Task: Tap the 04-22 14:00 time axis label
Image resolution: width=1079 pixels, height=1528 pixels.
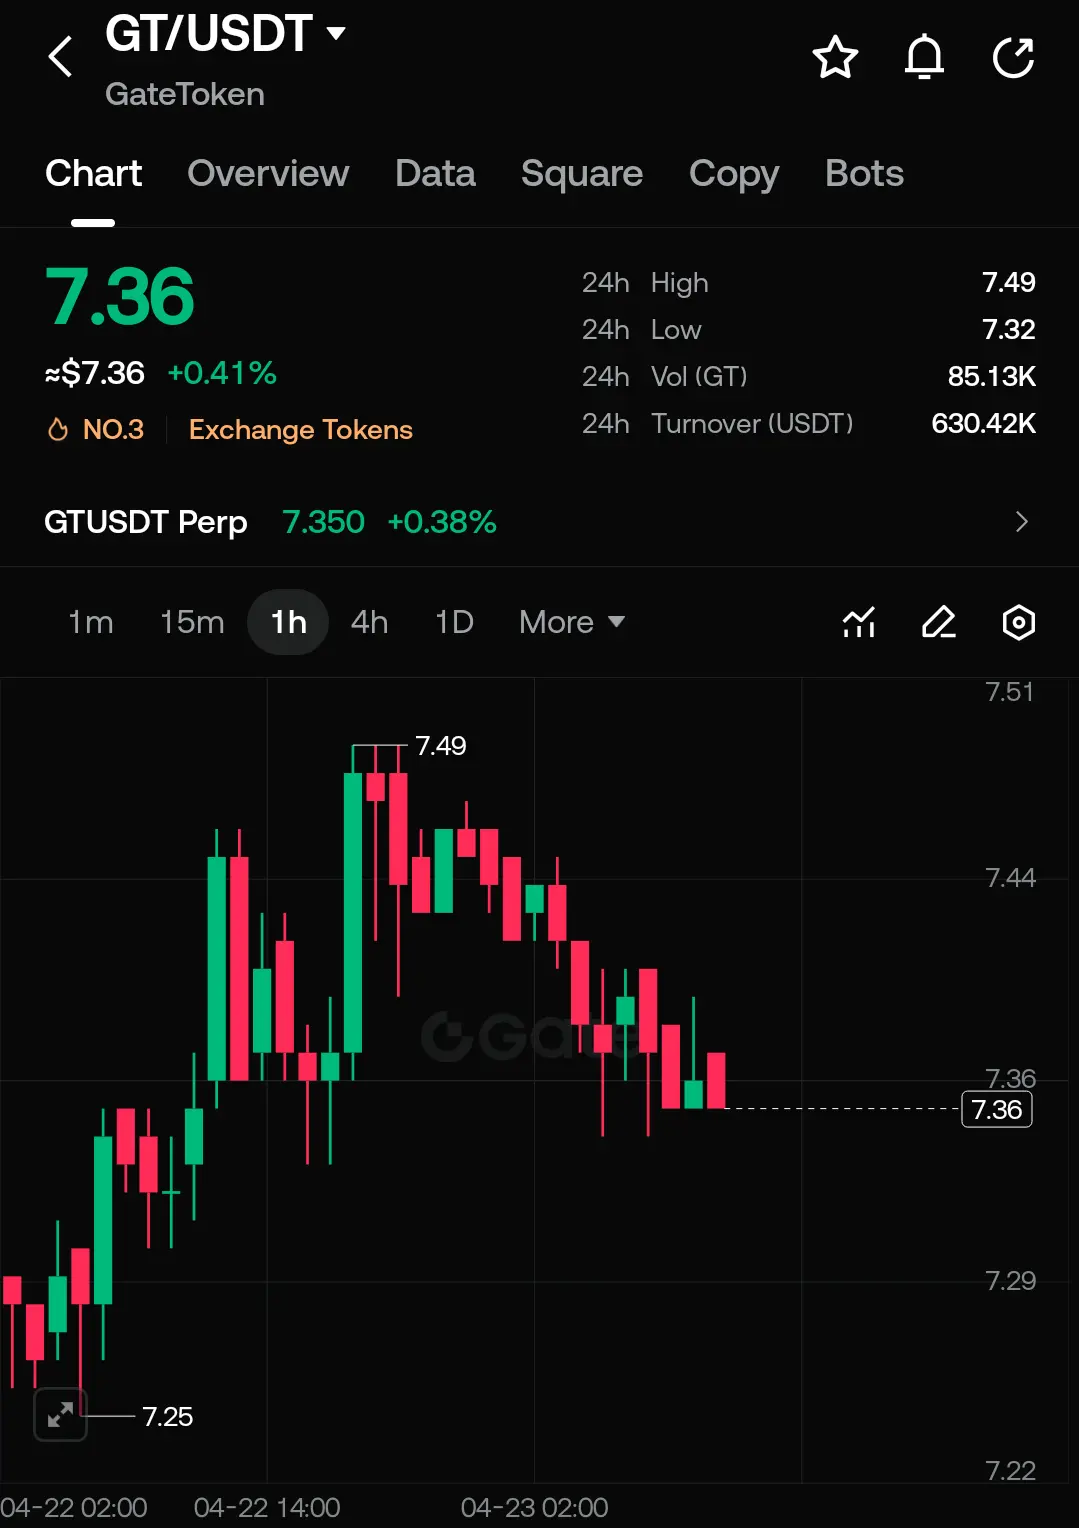Action: pyautogui.click(x=267, y=1507)
